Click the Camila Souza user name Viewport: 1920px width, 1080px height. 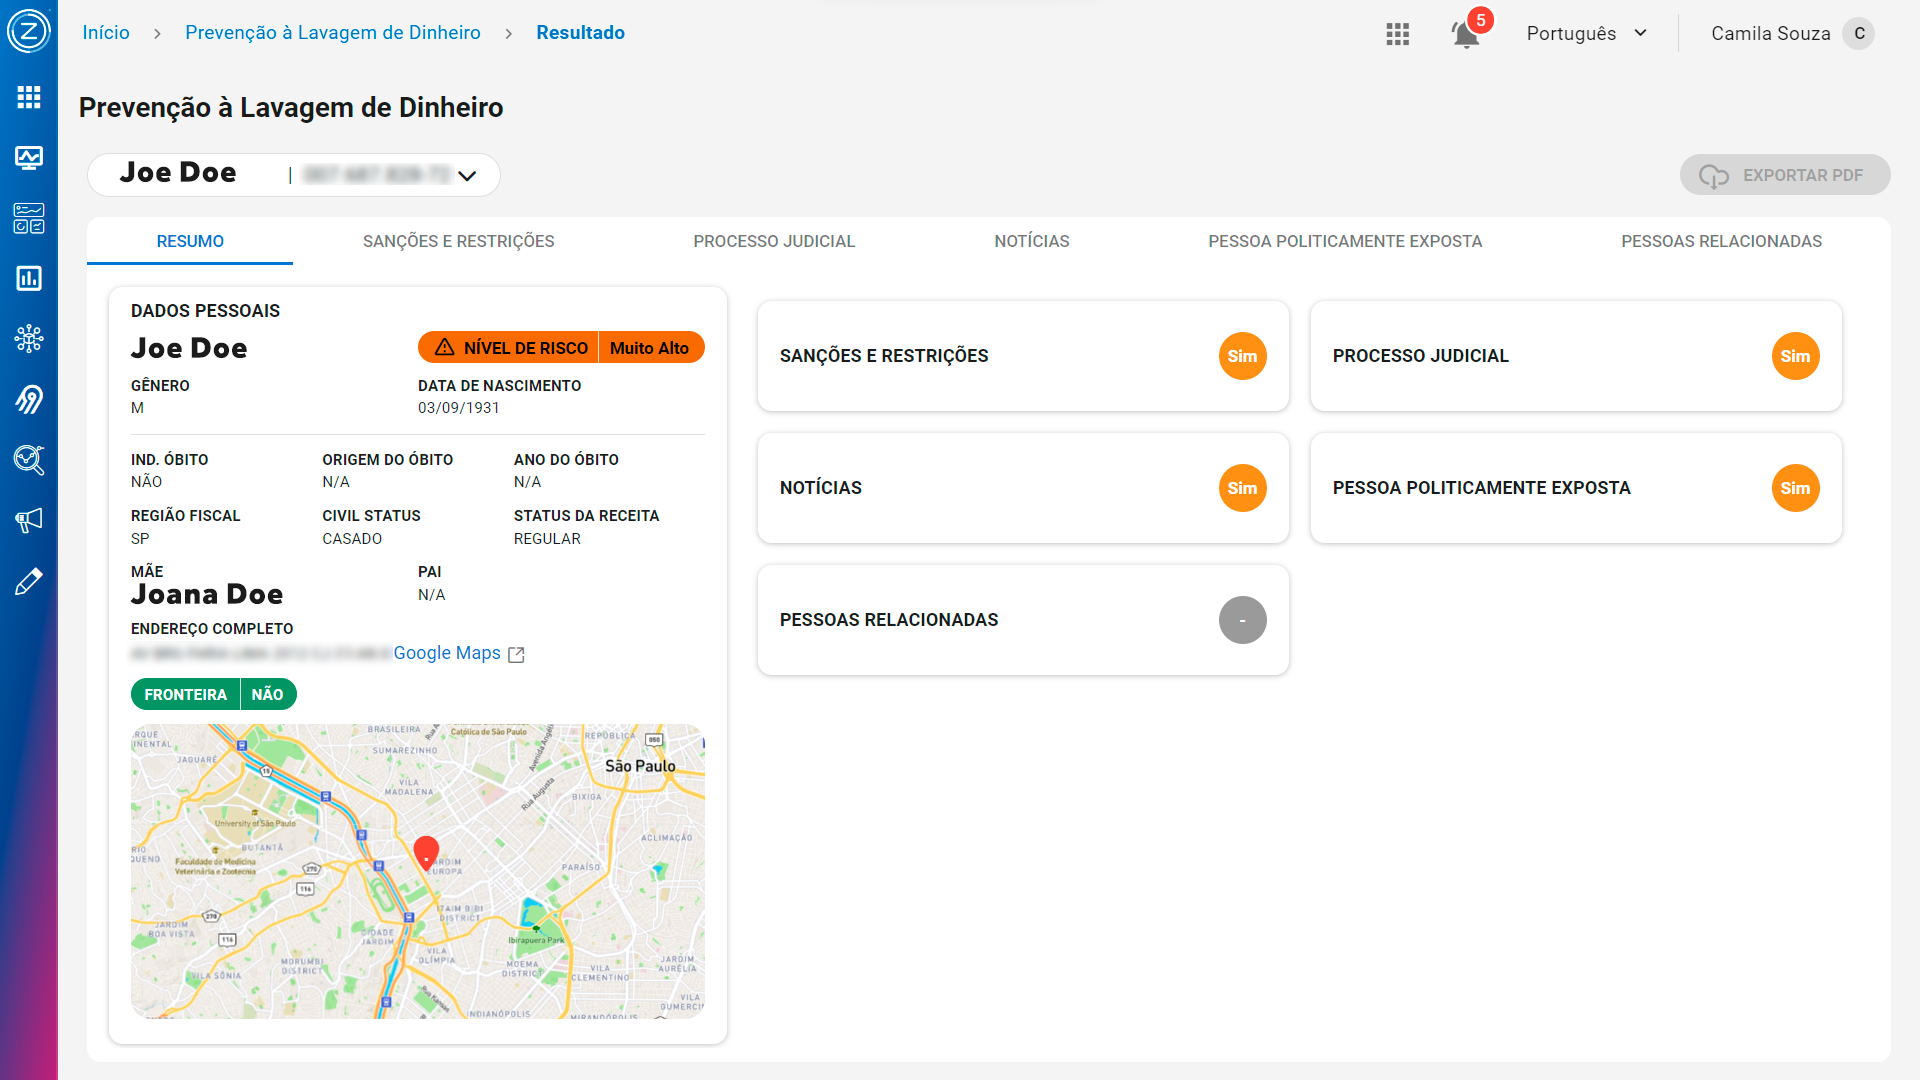pos(1770,33)
